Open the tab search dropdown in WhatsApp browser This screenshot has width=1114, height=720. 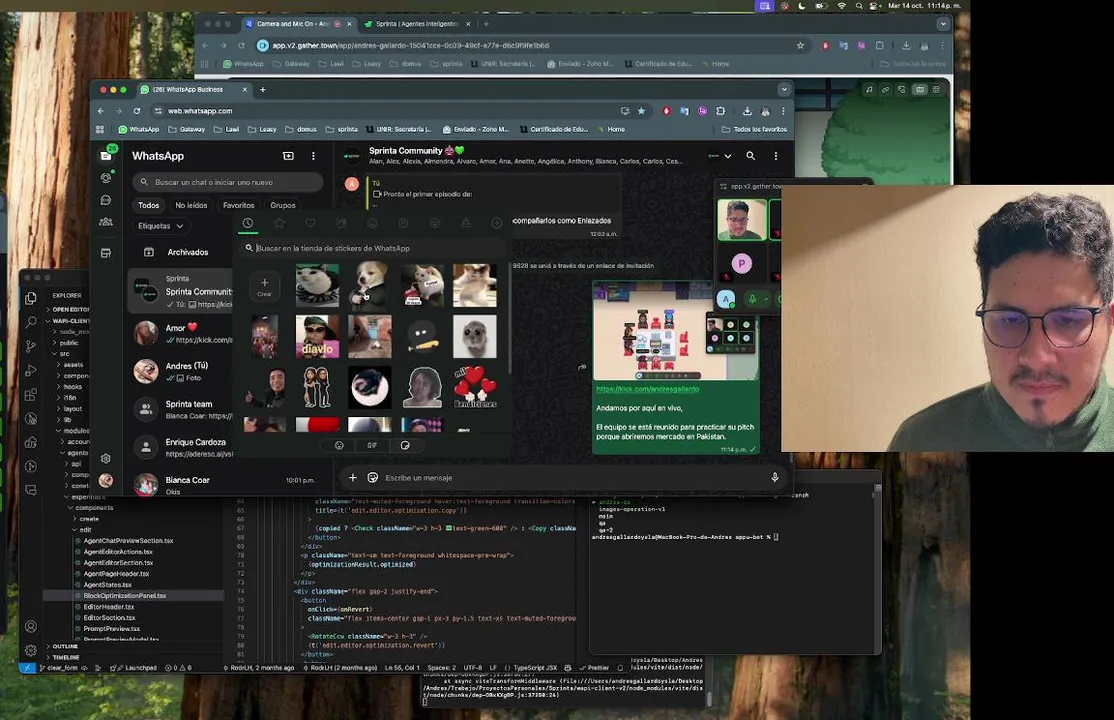point(784,90)
